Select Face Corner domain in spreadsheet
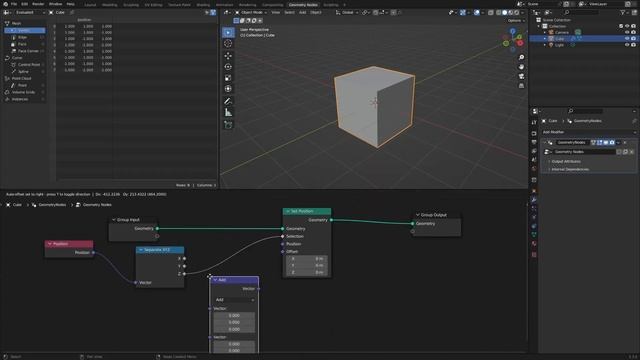 [x=25, y=51]
